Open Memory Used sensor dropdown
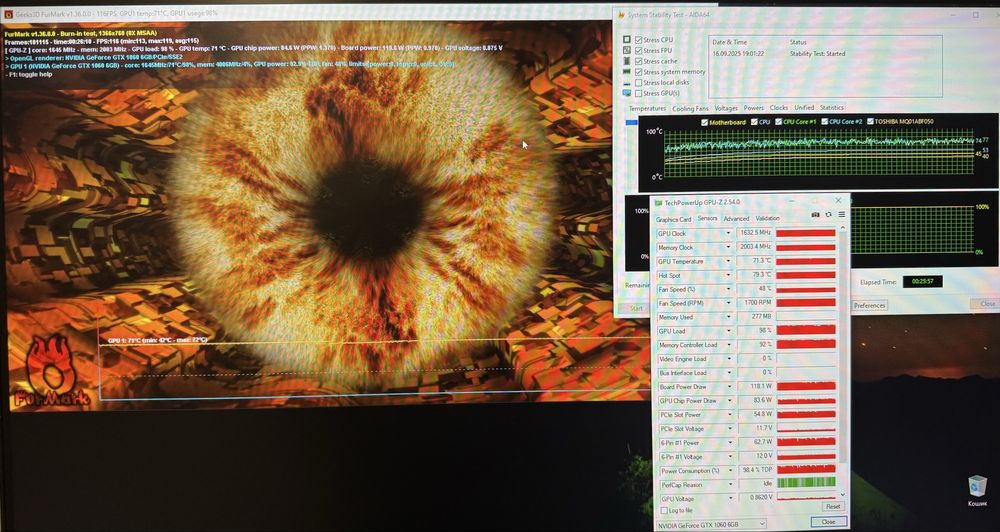The height and width of the screenshot is (532, 1000). 728,317
